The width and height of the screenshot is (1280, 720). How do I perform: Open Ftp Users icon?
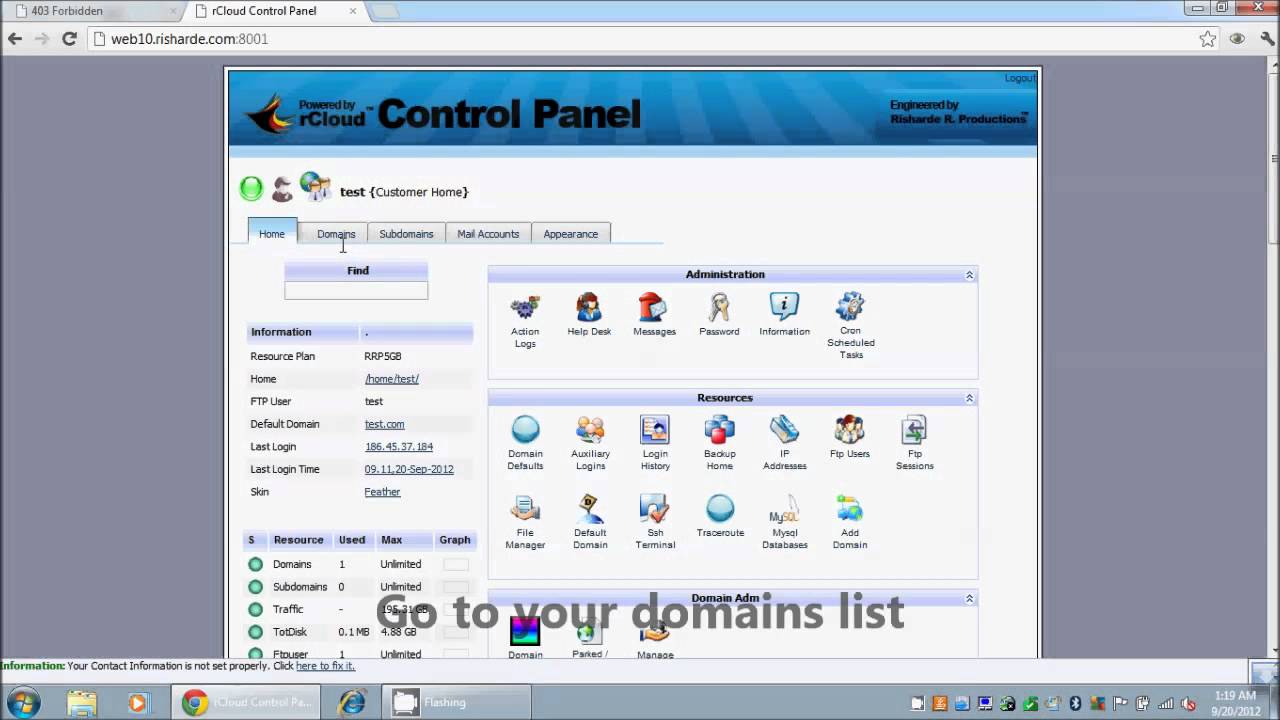[x=850, y=430]
